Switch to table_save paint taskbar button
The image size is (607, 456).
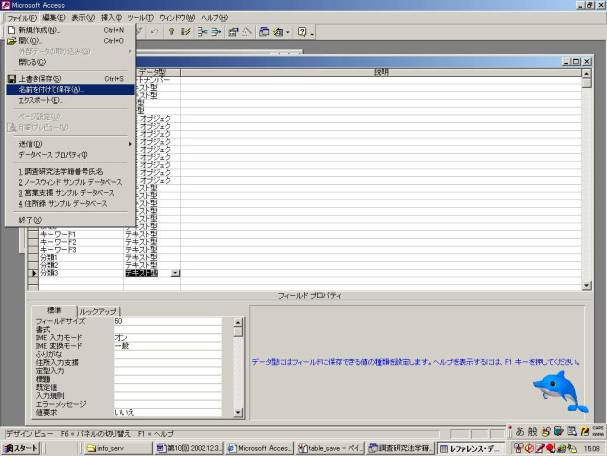[x=330, y=448]
